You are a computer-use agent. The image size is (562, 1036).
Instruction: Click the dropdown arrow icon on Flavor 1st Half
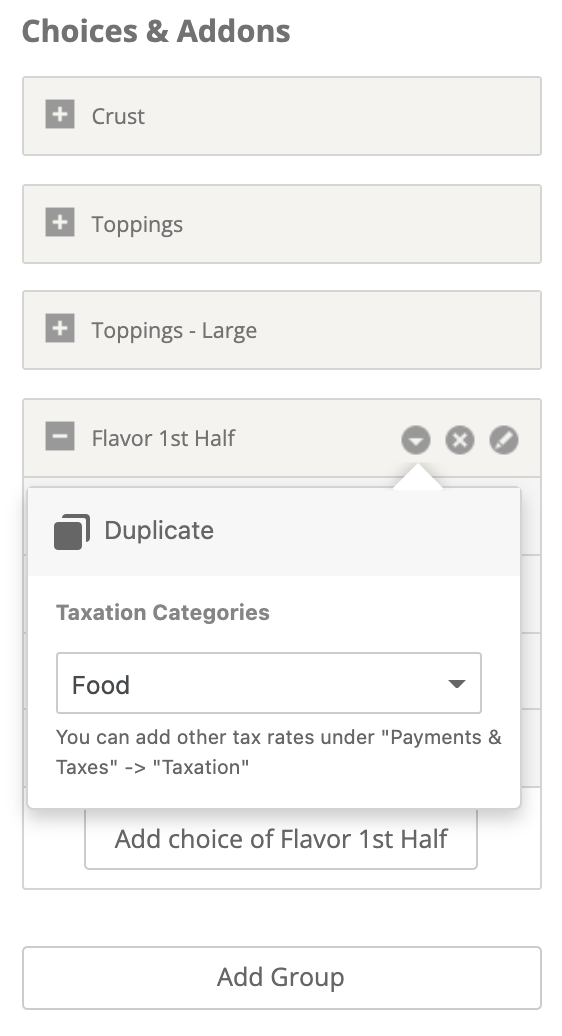point(416,439)
